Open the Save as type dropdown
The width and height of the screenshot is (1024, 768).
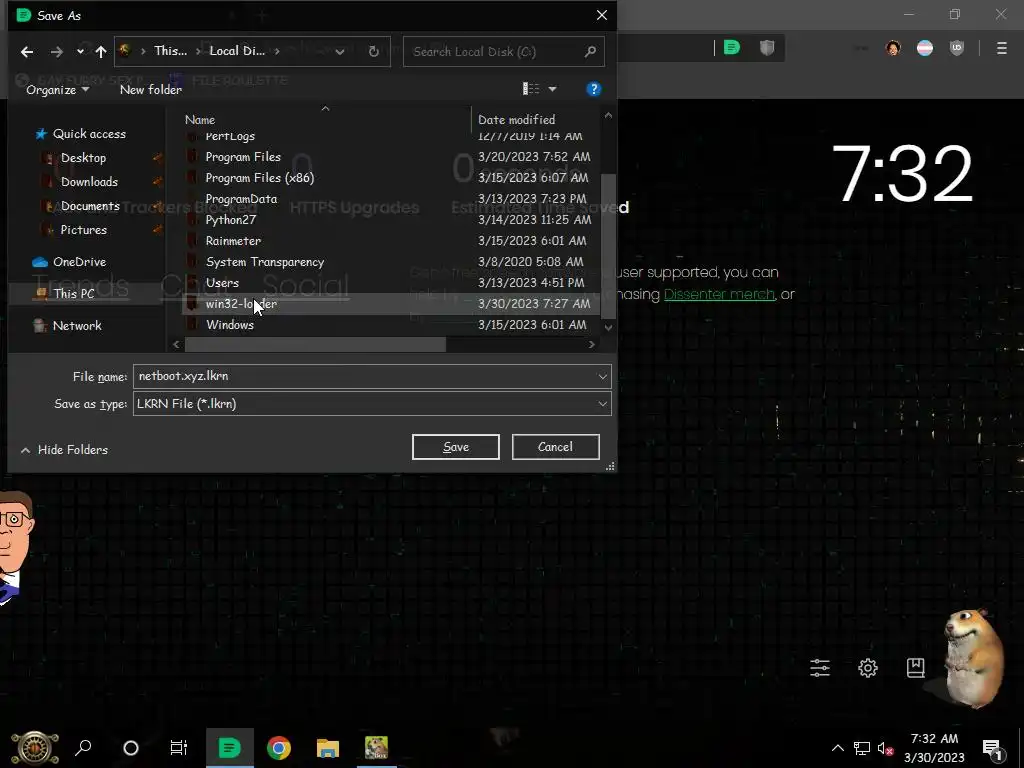pyautogui.click(x=372, y=404)
